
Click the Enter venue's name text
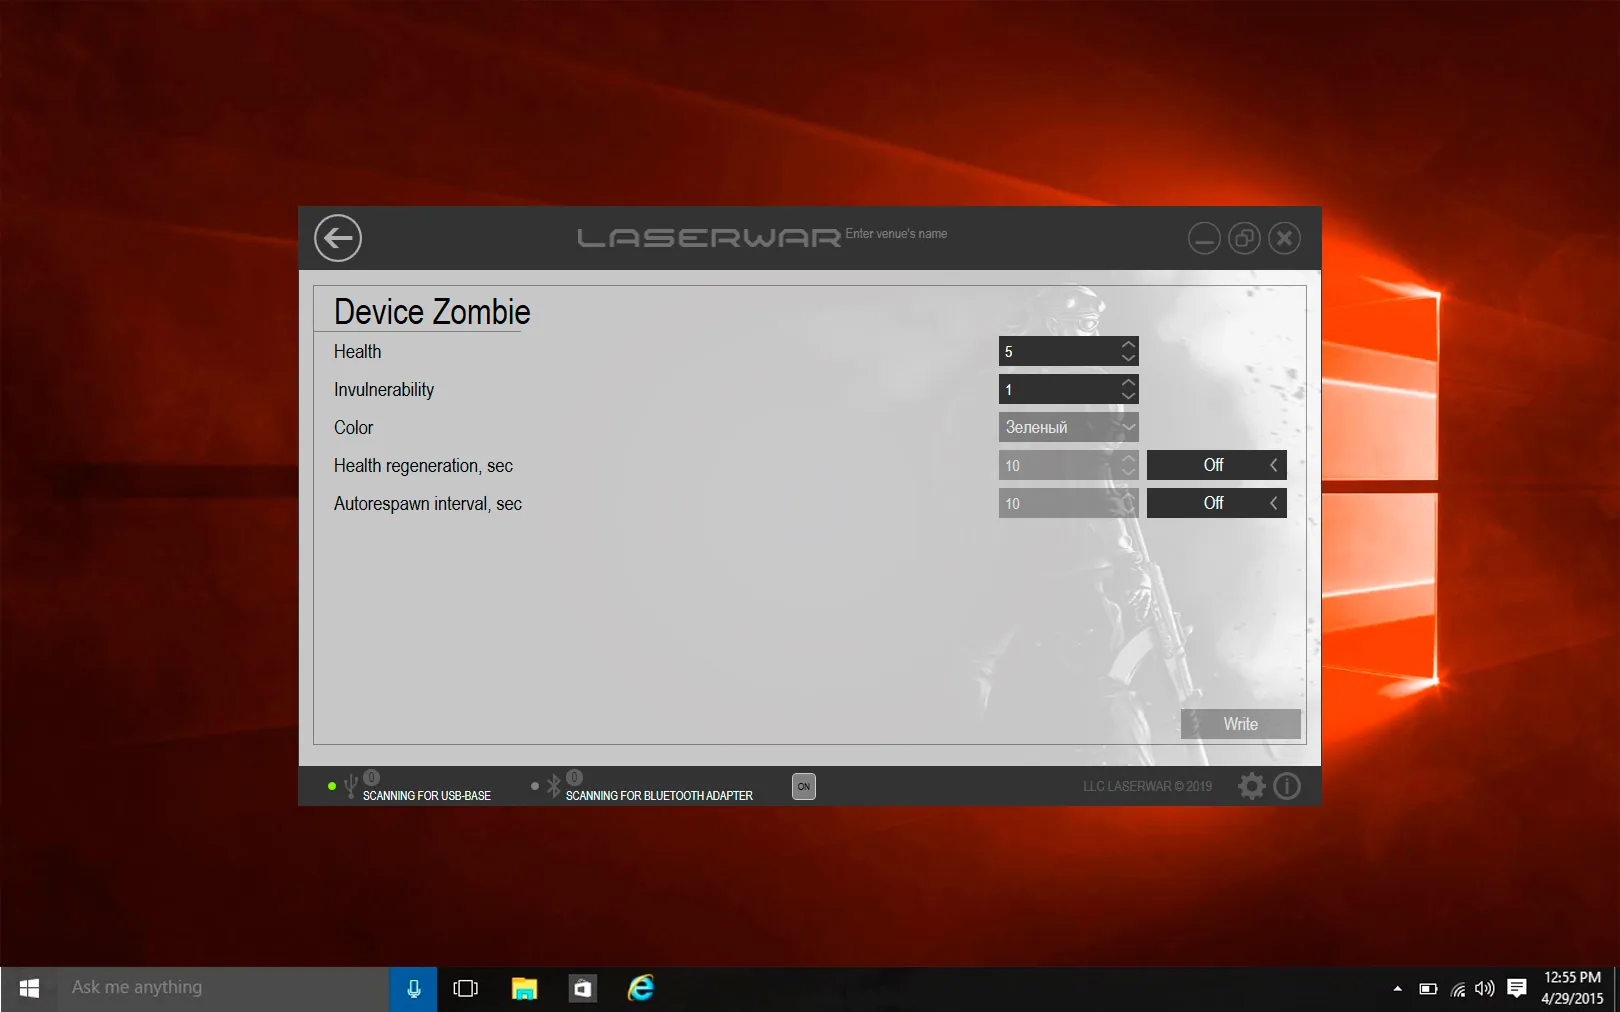[896, 234]
